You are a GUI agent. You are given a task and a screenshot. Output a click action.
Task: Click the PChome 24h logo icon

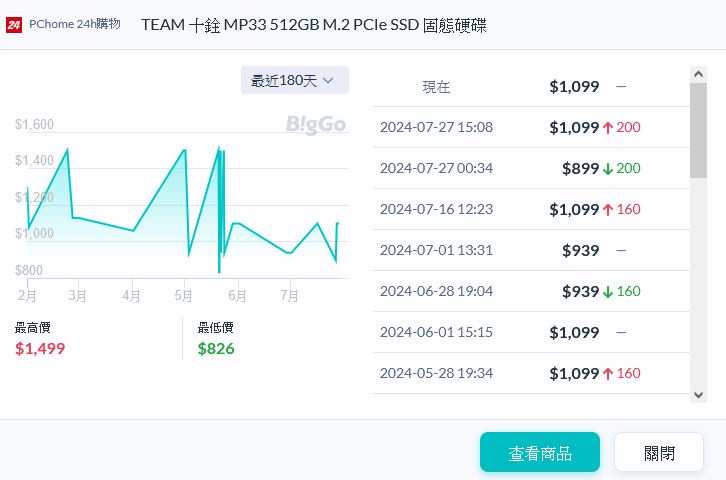point(15,23)
